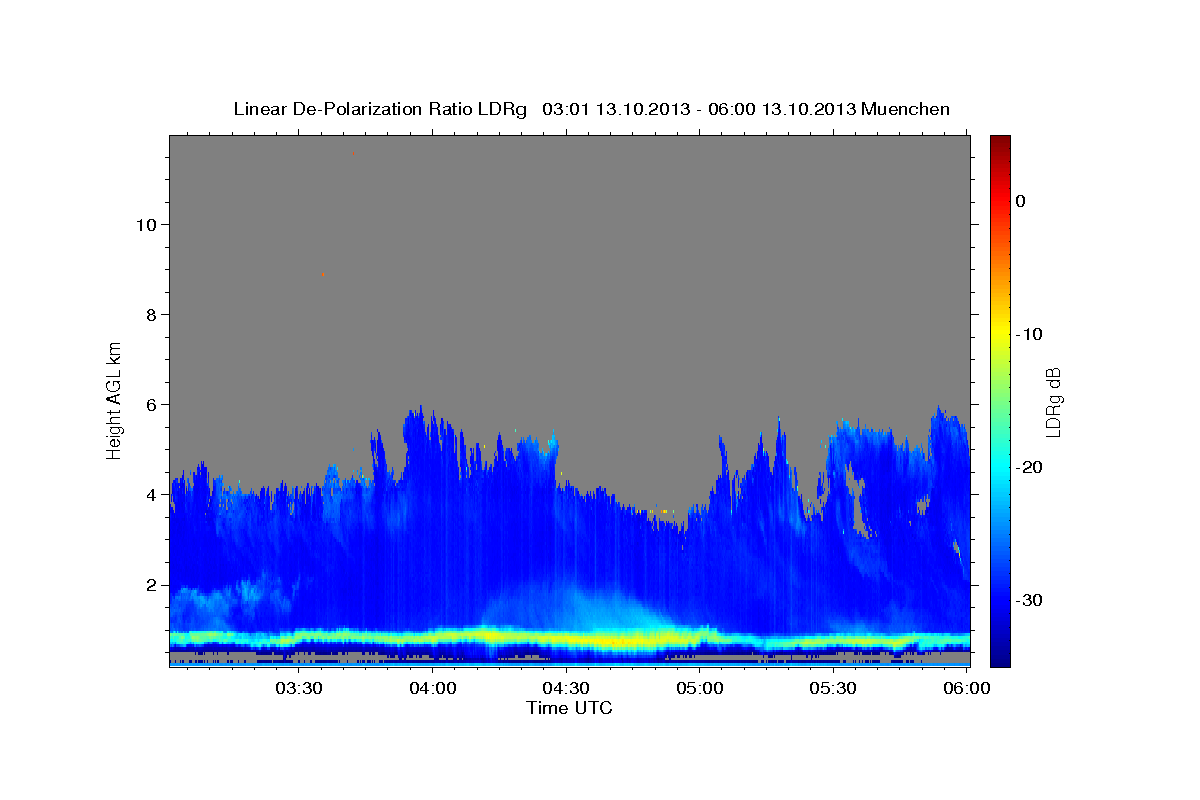Click the colorbar value label -10
The height and width of the screenshot is (800, 1200).
[x=1030, y=334]
